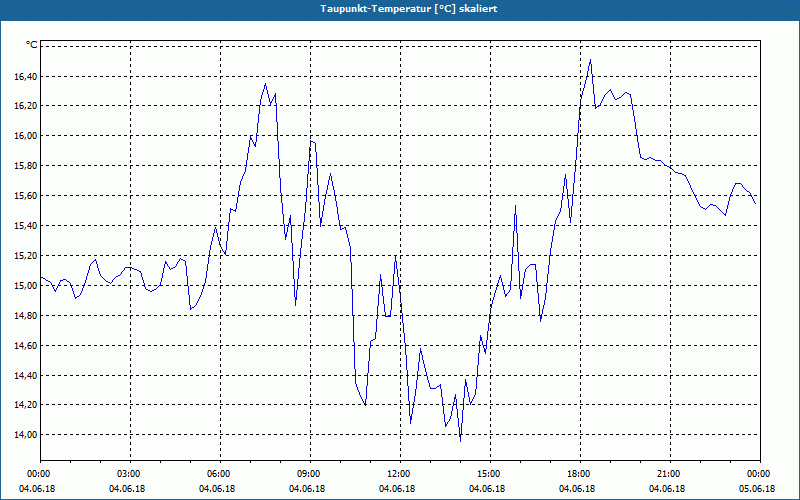This screenshot has width=800, height=500.
Task: Click the 15,00 y-axis value
Action: click(x=24, y=286)
